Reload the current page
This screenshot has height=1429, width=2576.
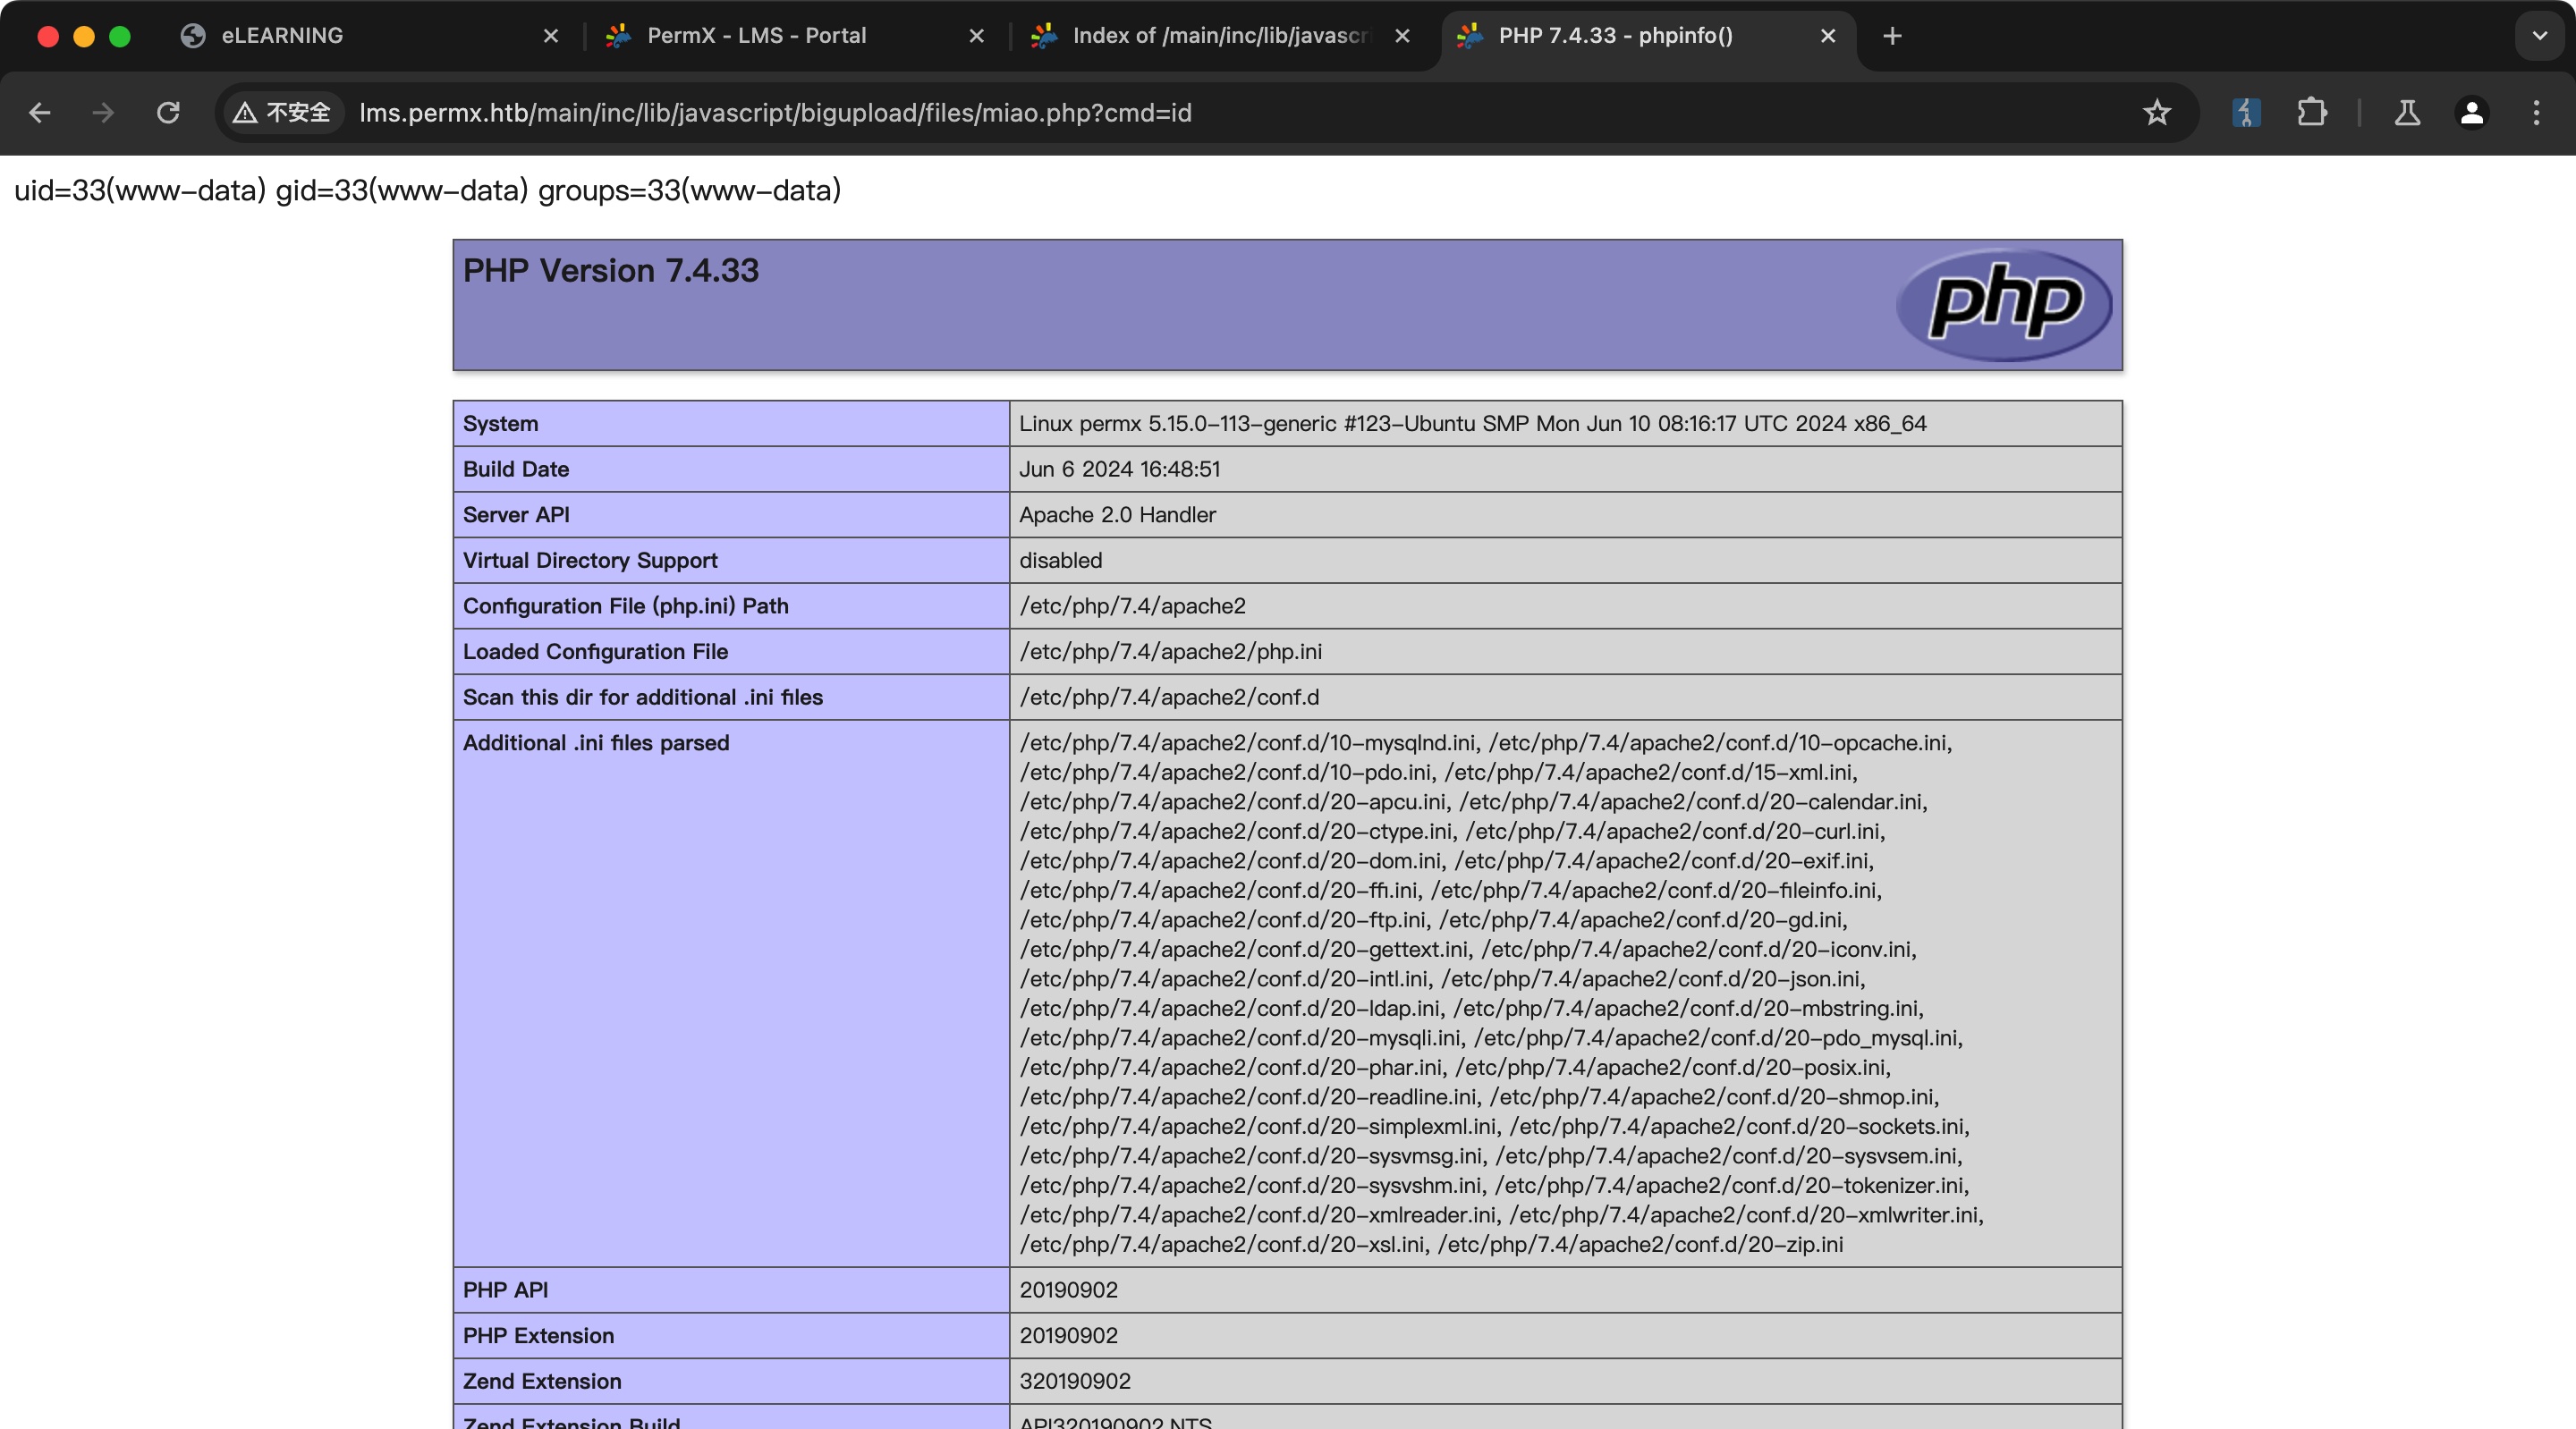click(x=168, y=113)
